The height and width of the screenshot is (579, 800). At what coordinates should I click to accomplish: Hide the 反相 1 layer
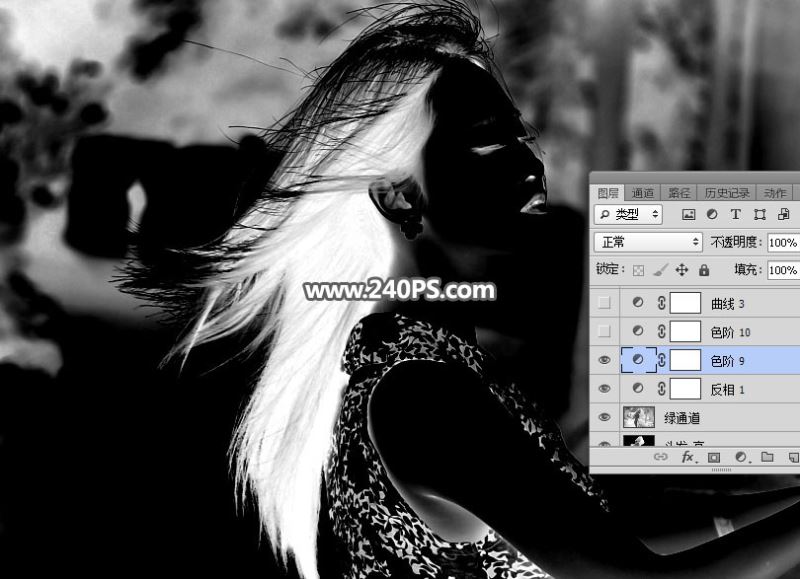[x=604, y=389]
